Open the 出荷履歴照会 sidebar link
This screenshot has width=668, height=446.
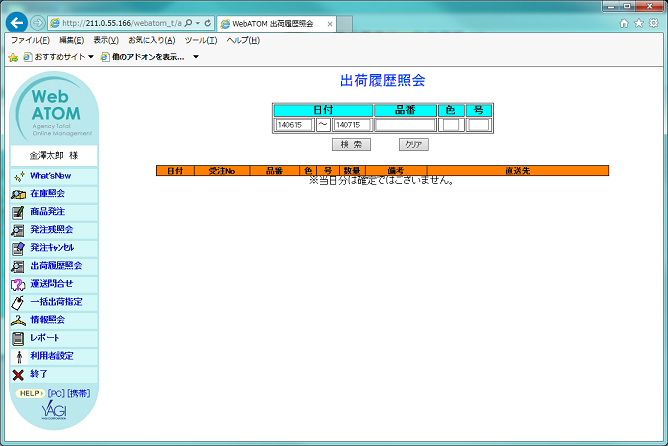[x=56, y=266]
